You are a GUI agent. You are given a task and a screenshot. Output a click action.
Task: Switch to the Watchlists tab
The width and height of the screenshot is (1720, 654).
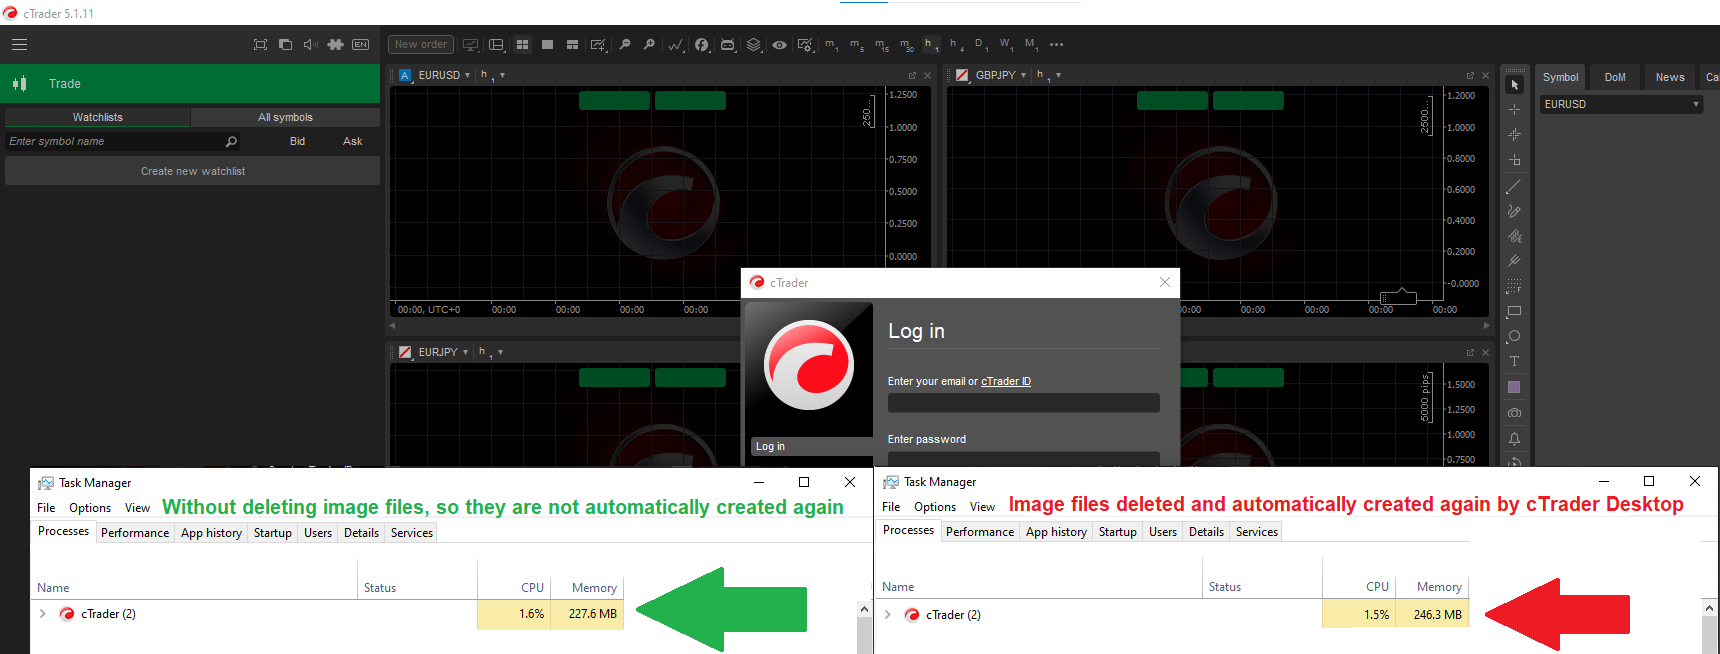97,117
